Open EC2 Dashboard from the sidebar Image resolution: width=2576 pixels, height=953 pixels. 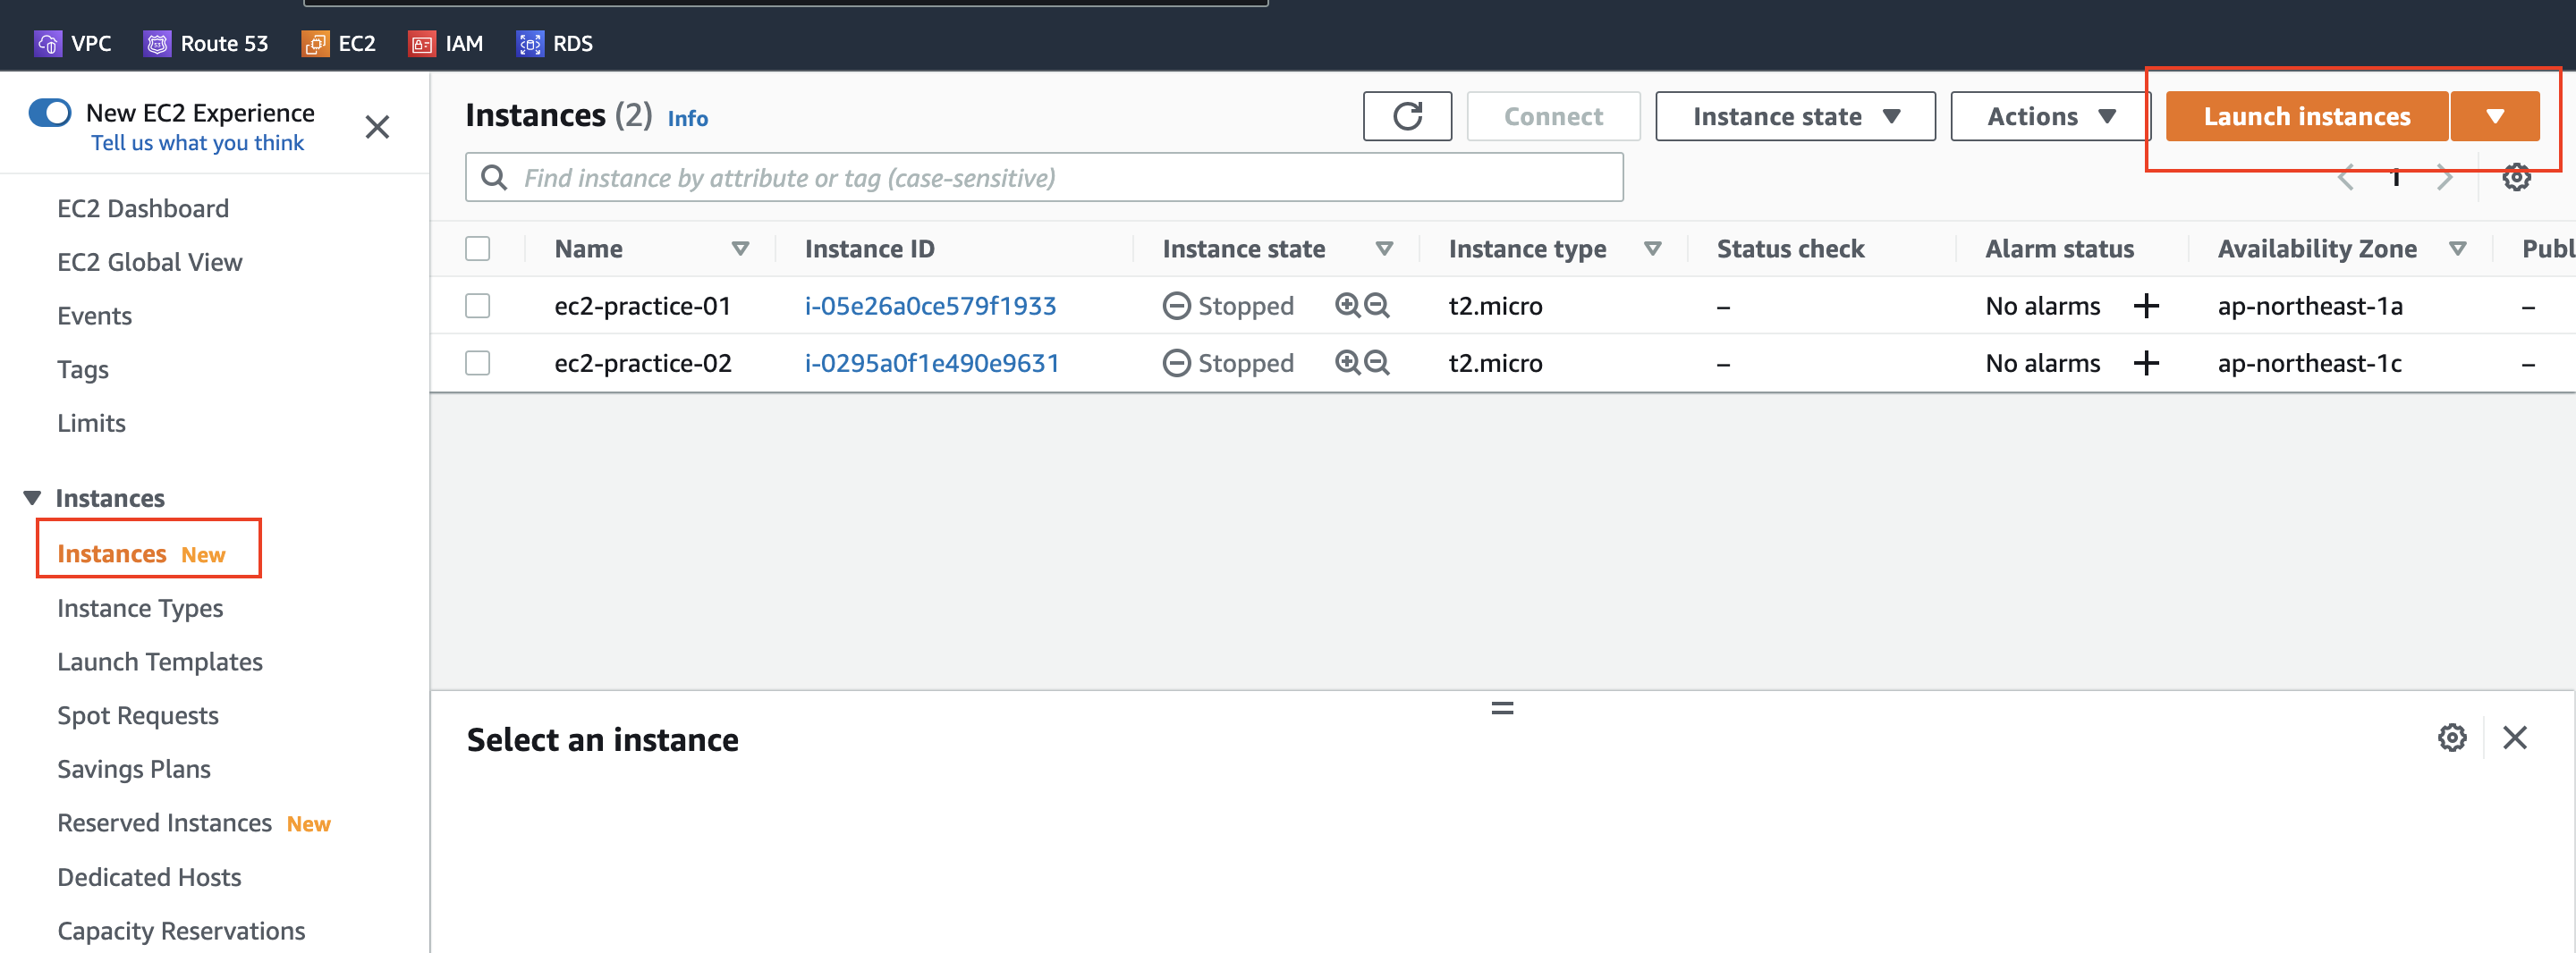tap(143, 208)
